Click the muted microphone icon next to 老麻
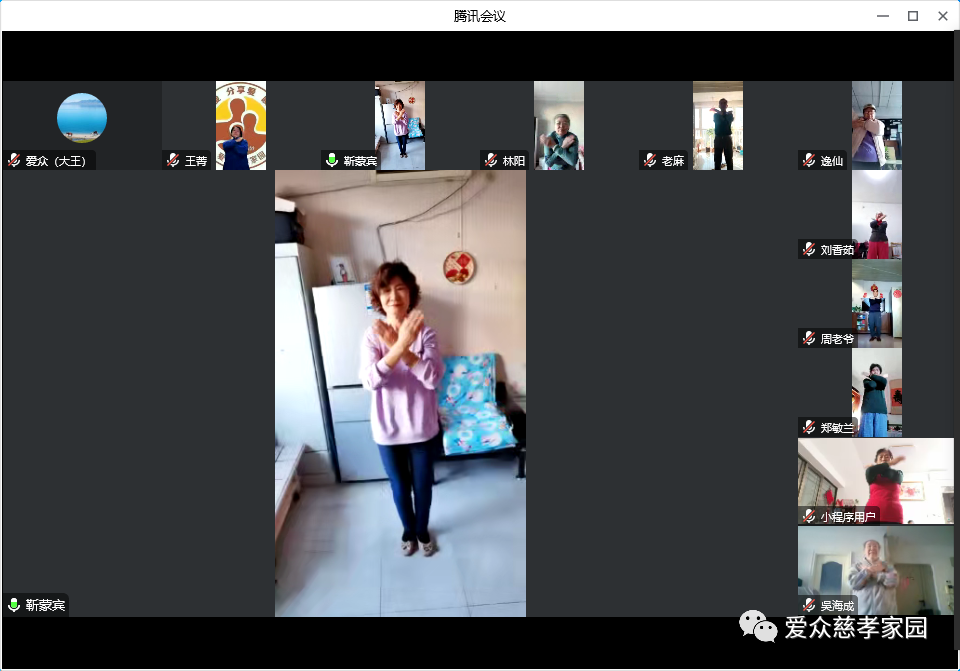This screenshot has width=960, height=671. (650, 160)
